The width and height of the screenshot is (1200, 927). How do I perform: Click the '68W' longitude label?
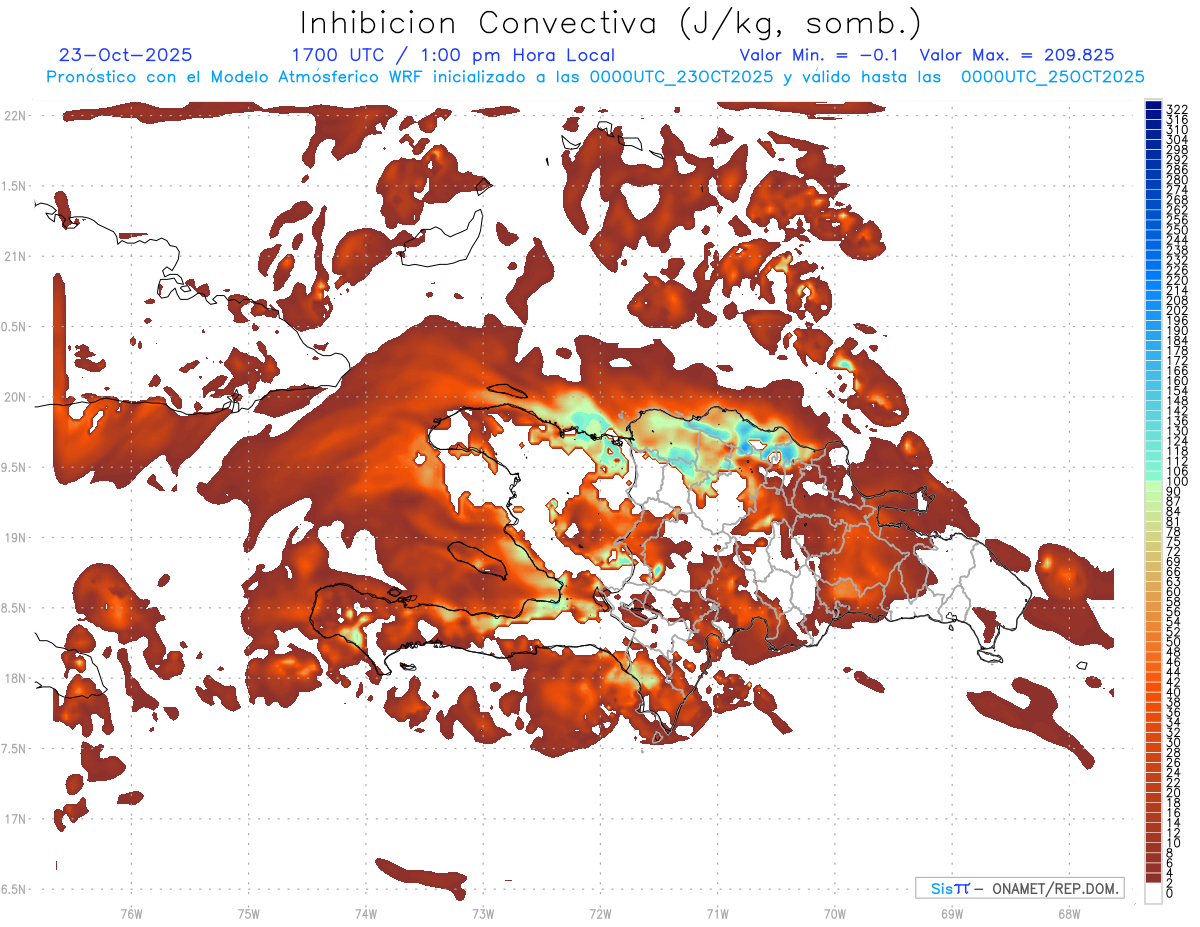coord(1069,913)
